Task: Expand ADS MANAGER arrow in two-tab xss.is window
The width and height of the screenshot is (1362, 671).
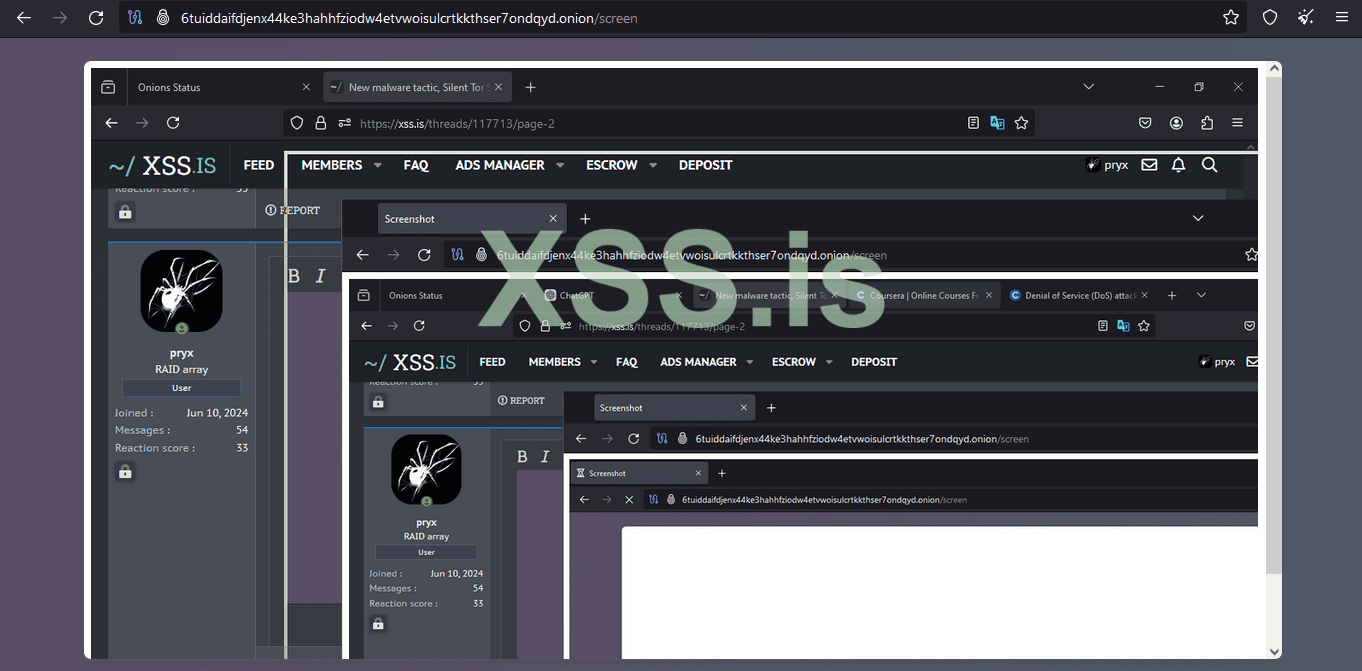Action: (x=560, y=166)
